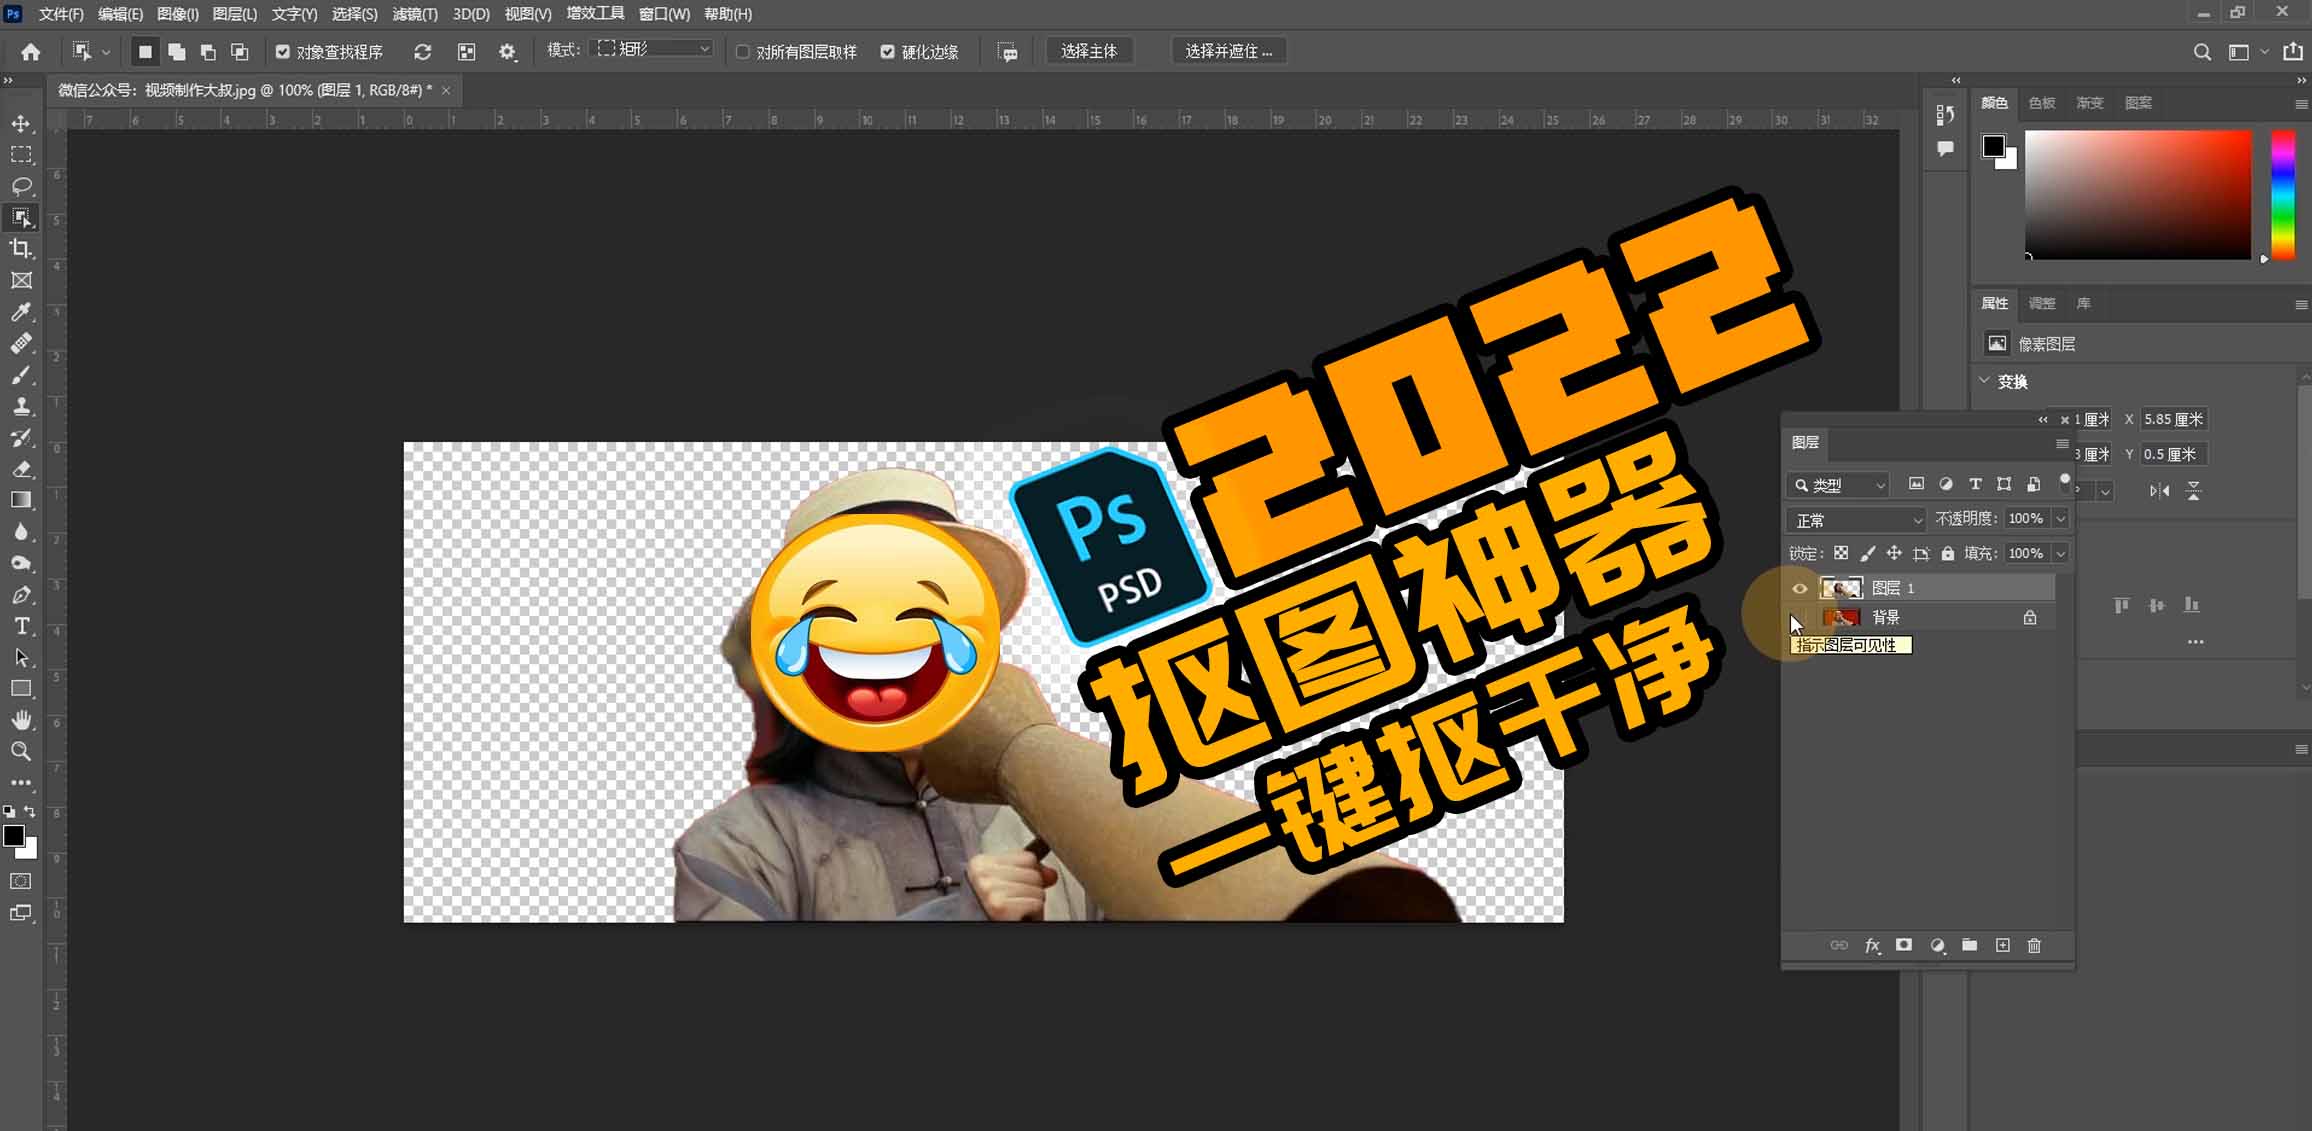Image resolution: width=2312 pixels, height=1131 pixels.
Task: Click the layer style fx icon
Action: click(x=1872, y=945)
